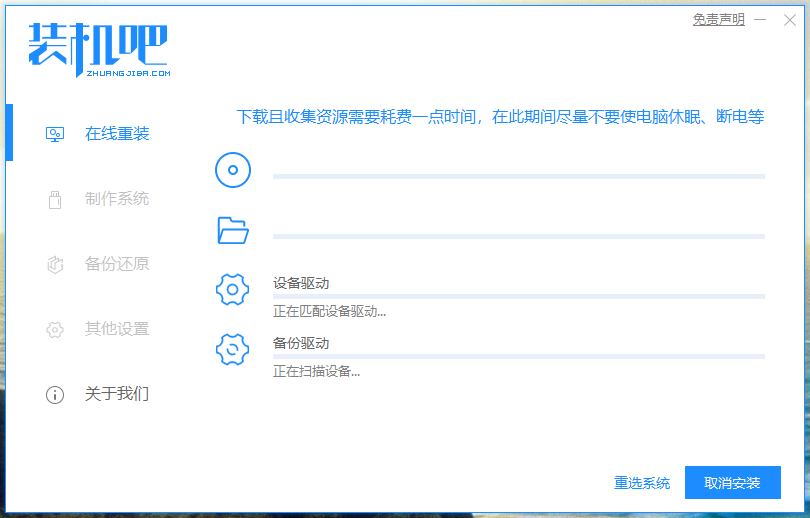Select the 在线重装 sidebar label
This screenshot has height=518, width=810.
click(x=117, y=134)
